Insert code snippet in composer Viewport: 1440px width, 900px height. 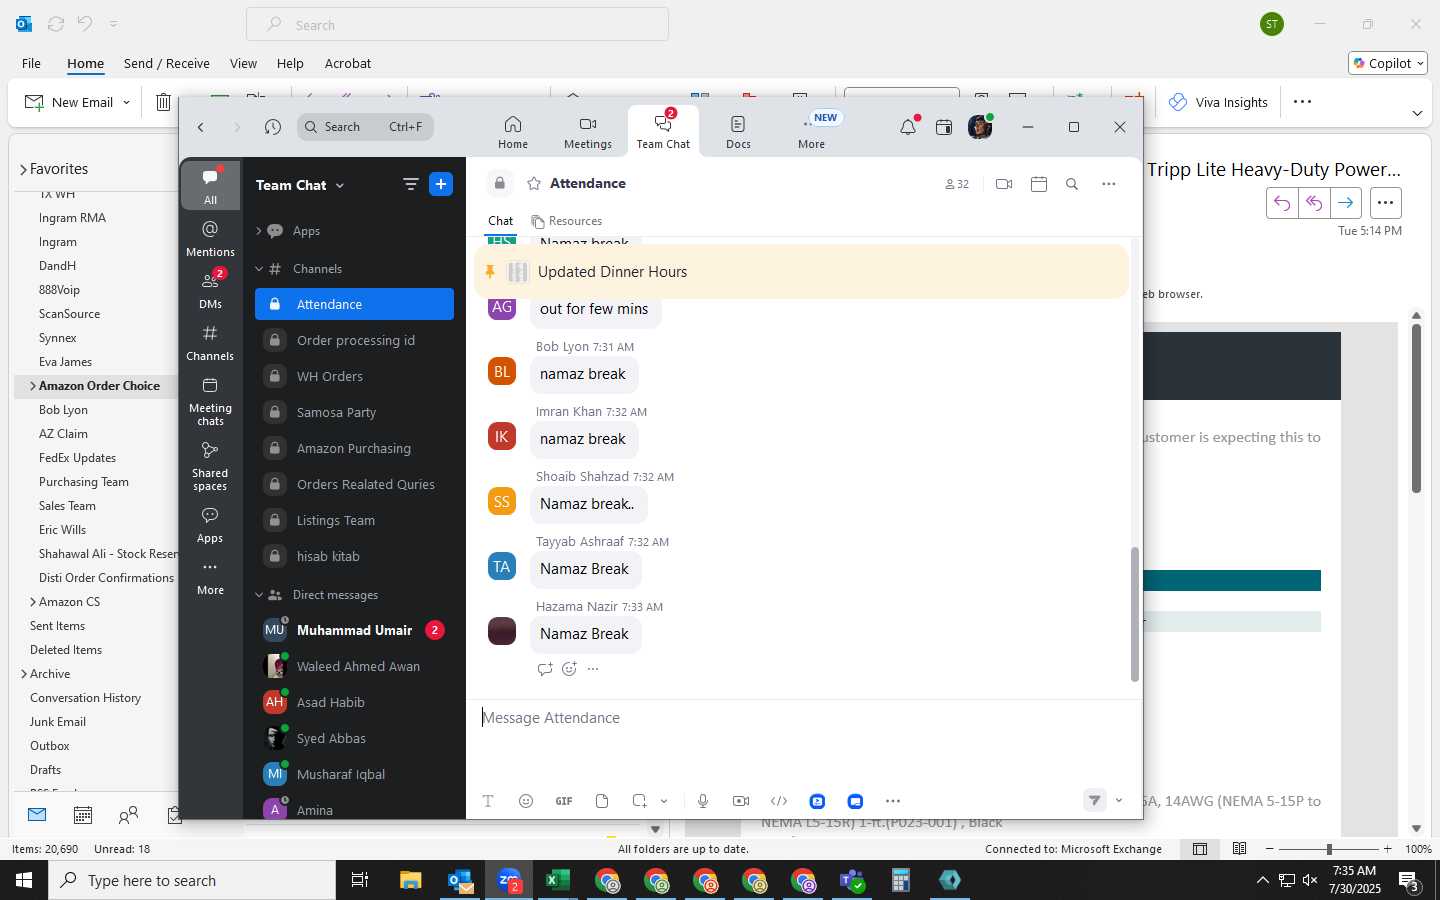(779, 801)
